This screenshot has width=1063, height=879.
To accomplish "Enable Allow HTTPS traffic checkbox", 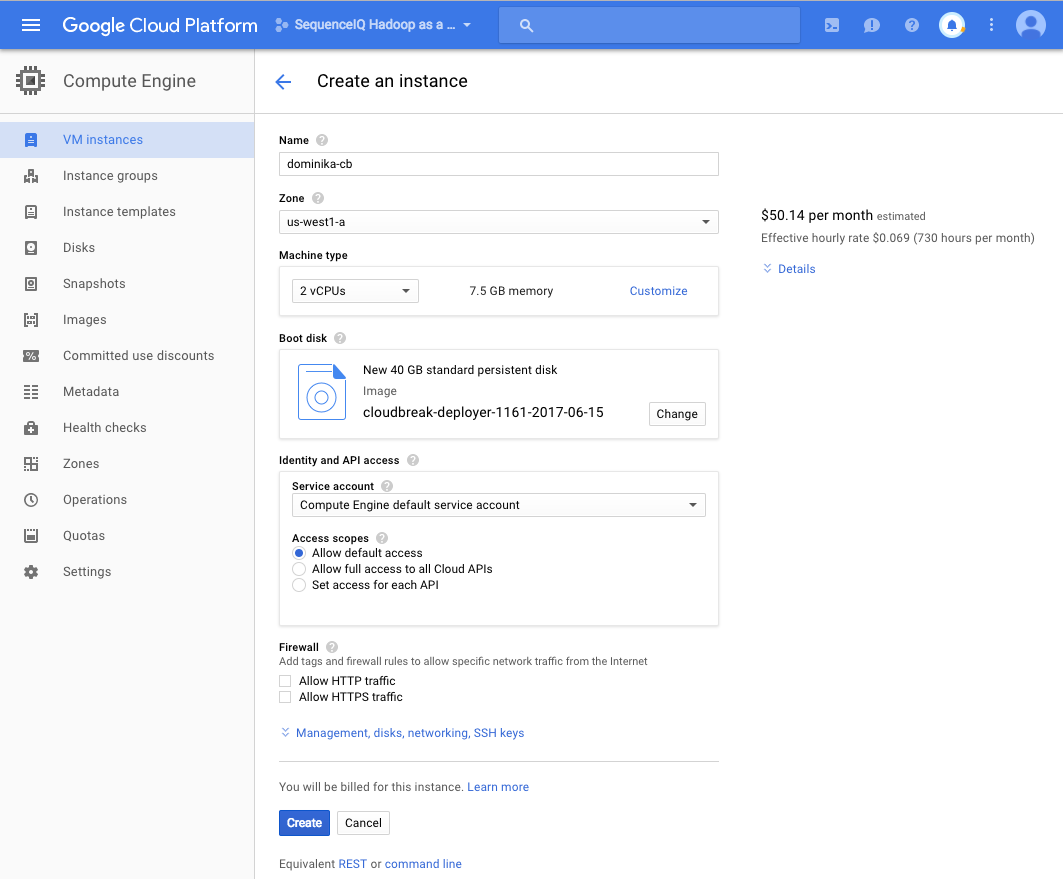I will pyautogui.click(x=285, y=697).
